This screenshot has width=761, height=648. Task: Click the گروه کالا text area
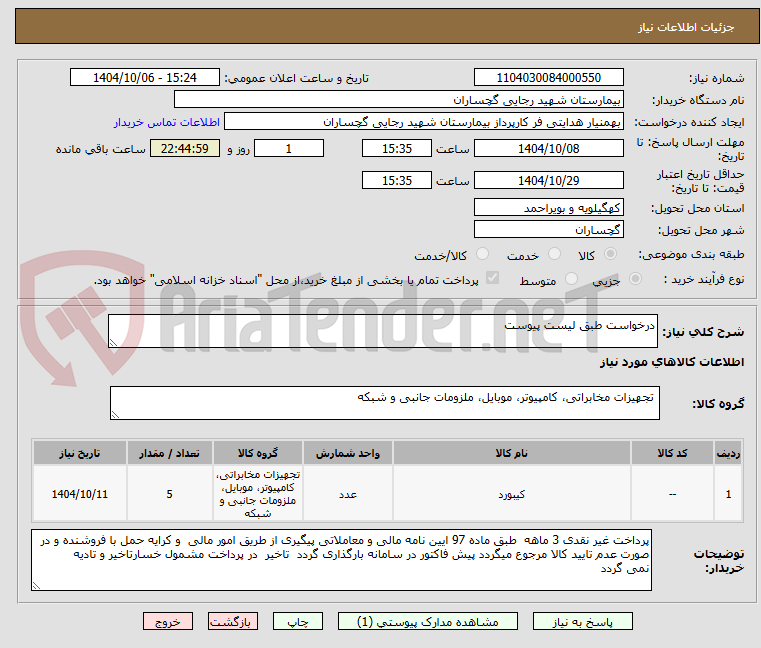coord(385,403)
